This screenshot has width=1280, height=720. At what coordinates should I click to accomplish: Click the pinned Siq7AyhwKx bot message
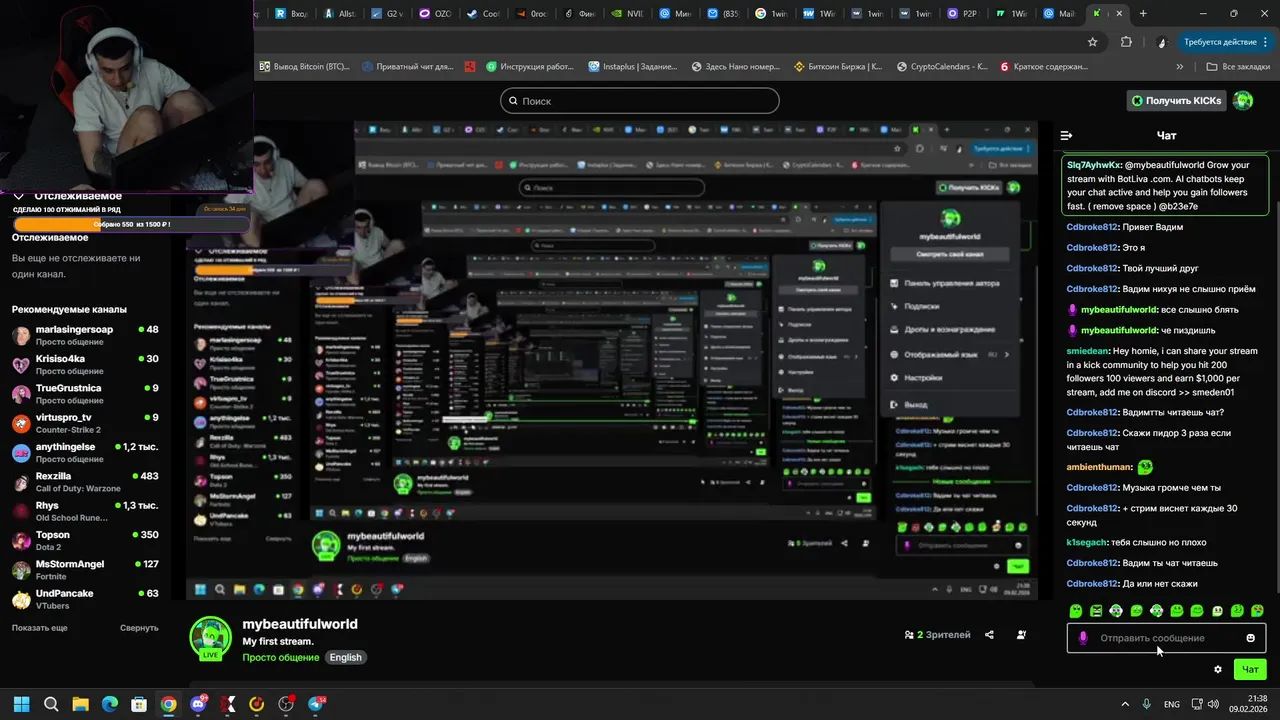pos(1165,185)
